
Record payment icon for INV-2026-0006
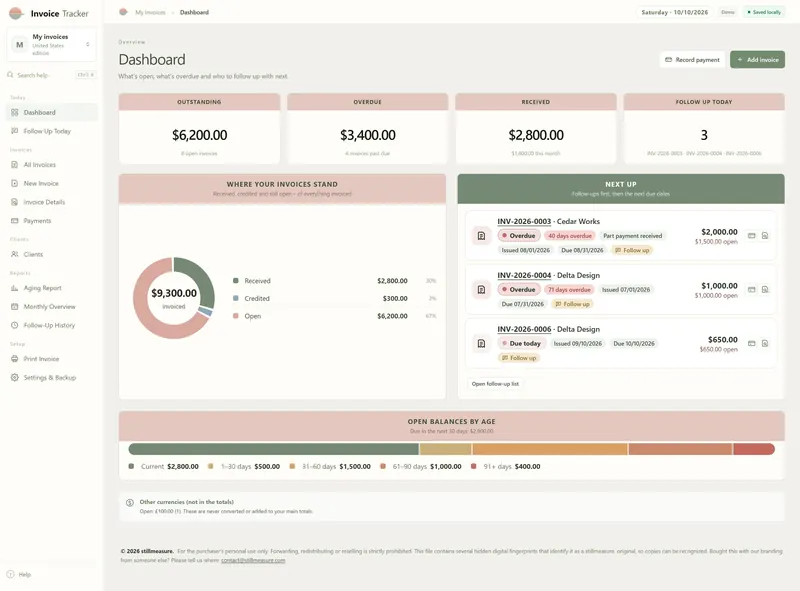coord(752,343)
